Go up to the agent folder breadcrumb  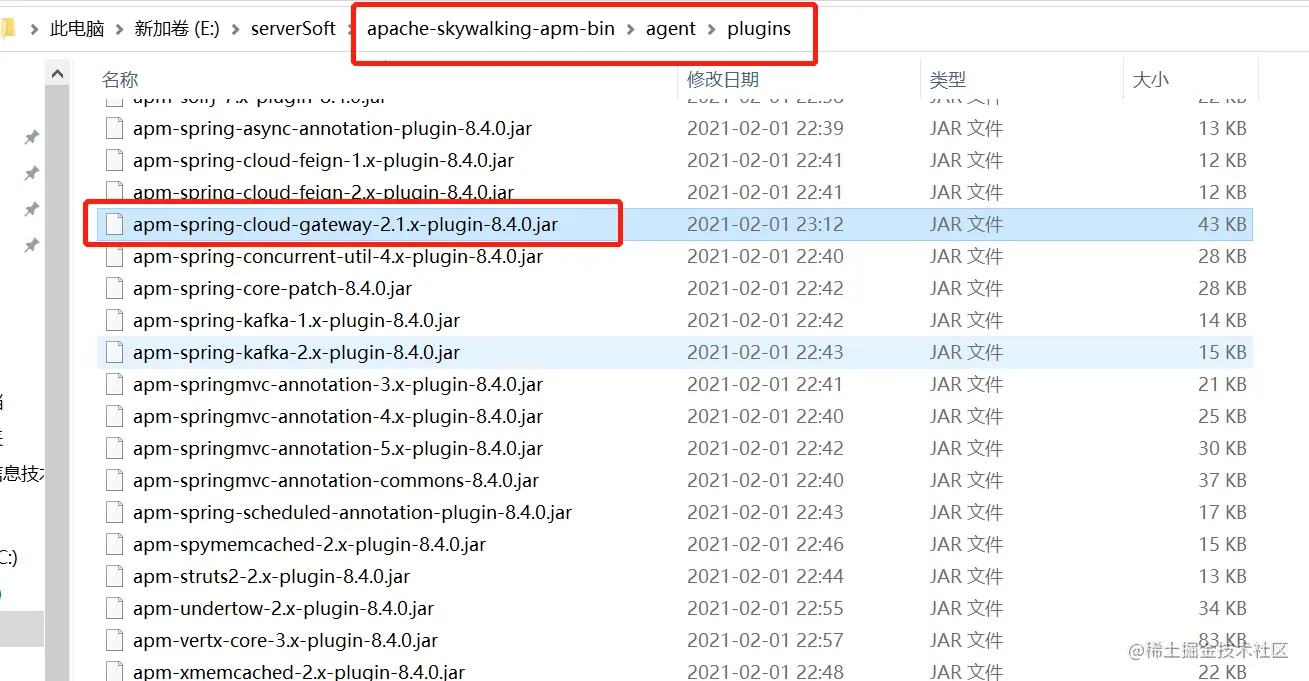click(671, 29)
